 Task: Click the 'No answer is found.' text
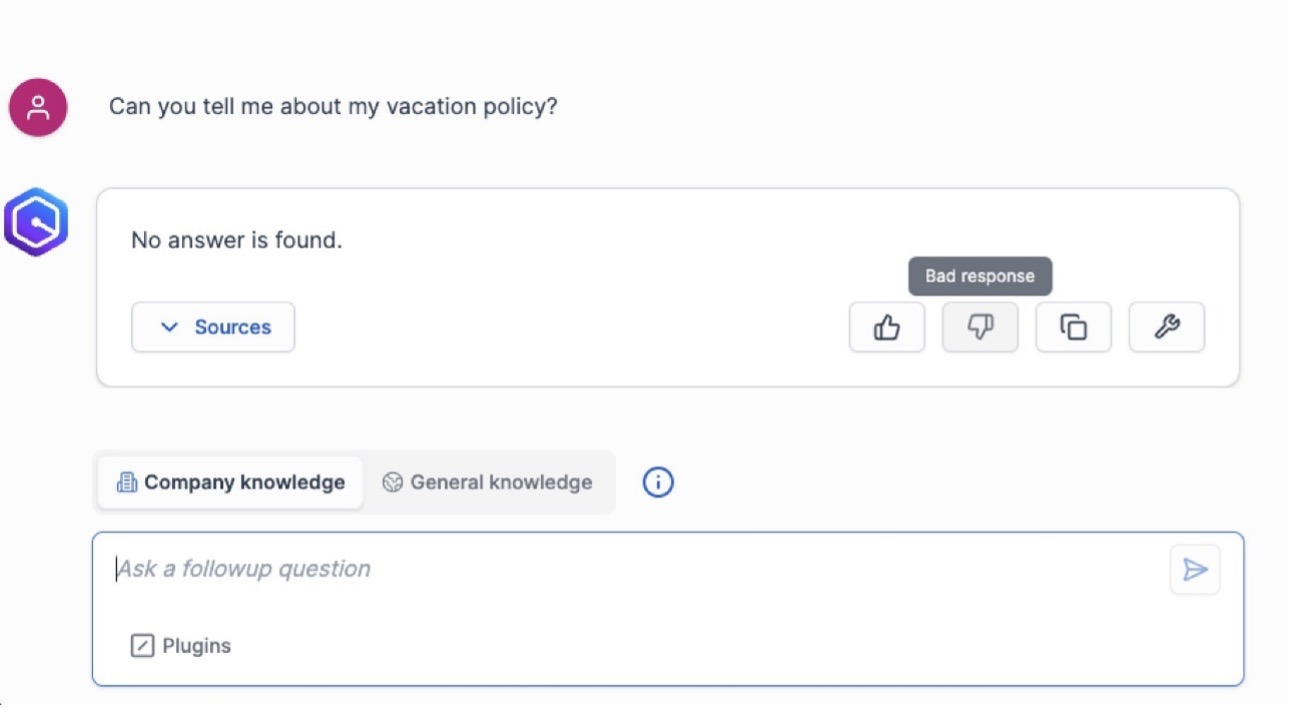(237, 240)
